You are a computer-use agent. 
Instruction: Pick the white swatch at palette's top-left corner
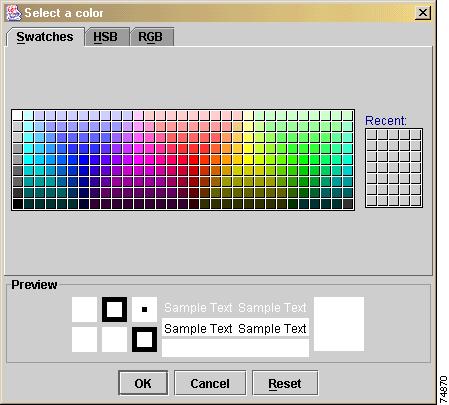click(x=17, y=115)
